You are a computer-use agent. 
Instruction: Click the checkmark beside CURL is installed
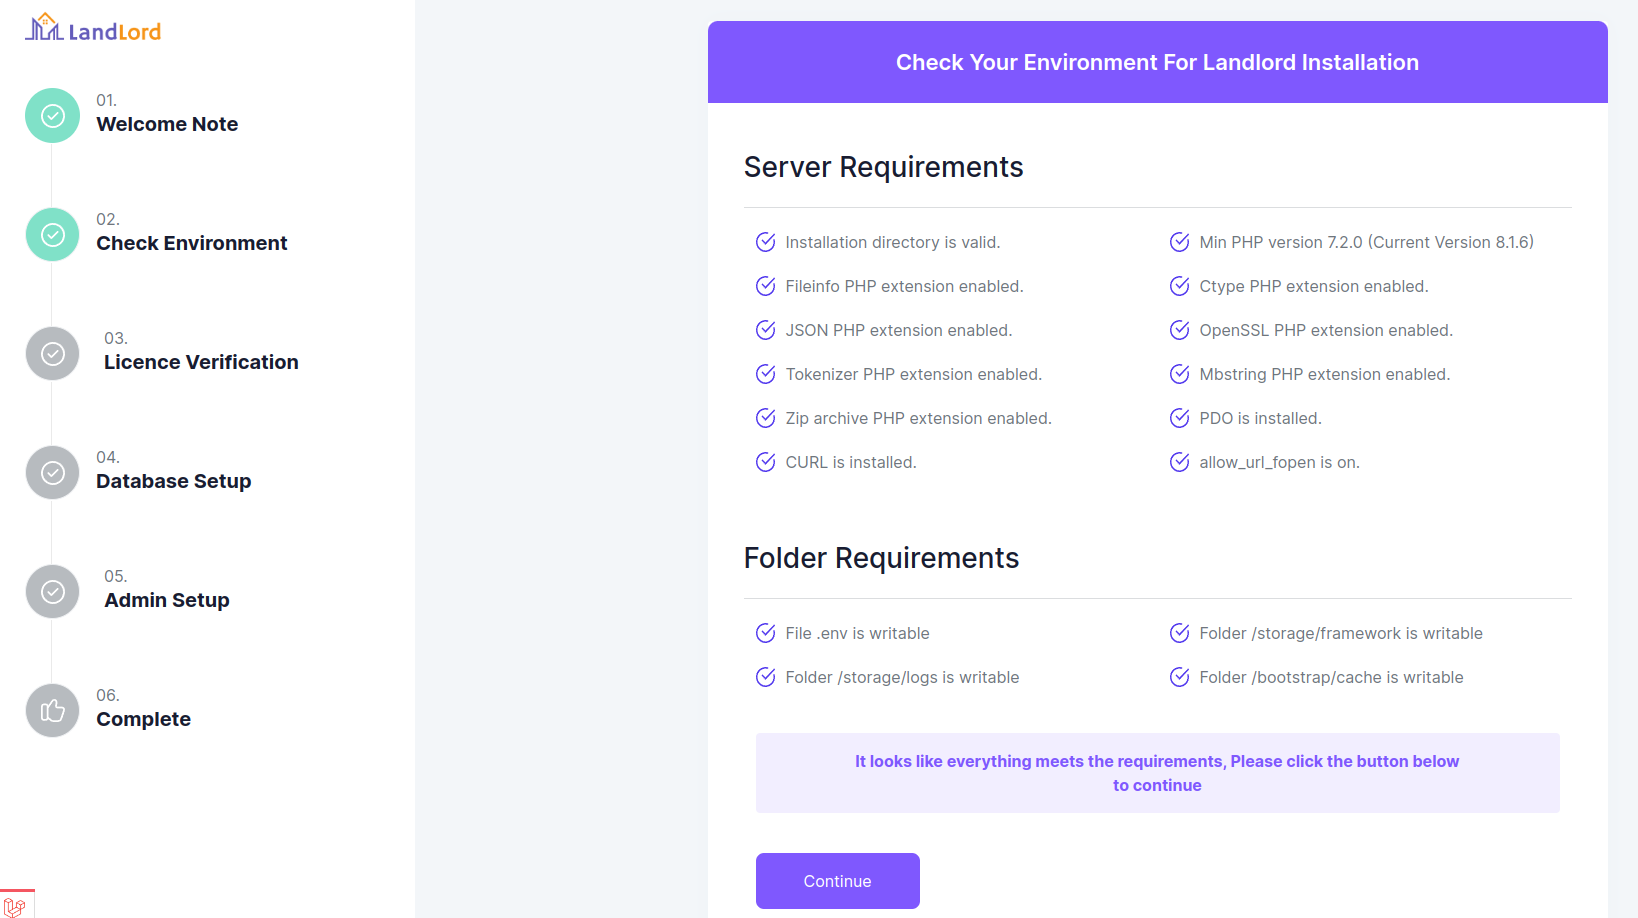[765, 462]
